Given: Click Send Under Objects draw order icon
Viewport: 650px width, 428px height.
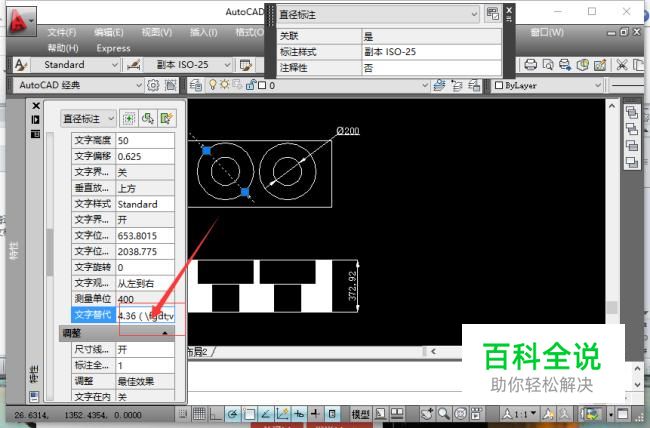Looking at the screenshot, I should click(632, 162).
